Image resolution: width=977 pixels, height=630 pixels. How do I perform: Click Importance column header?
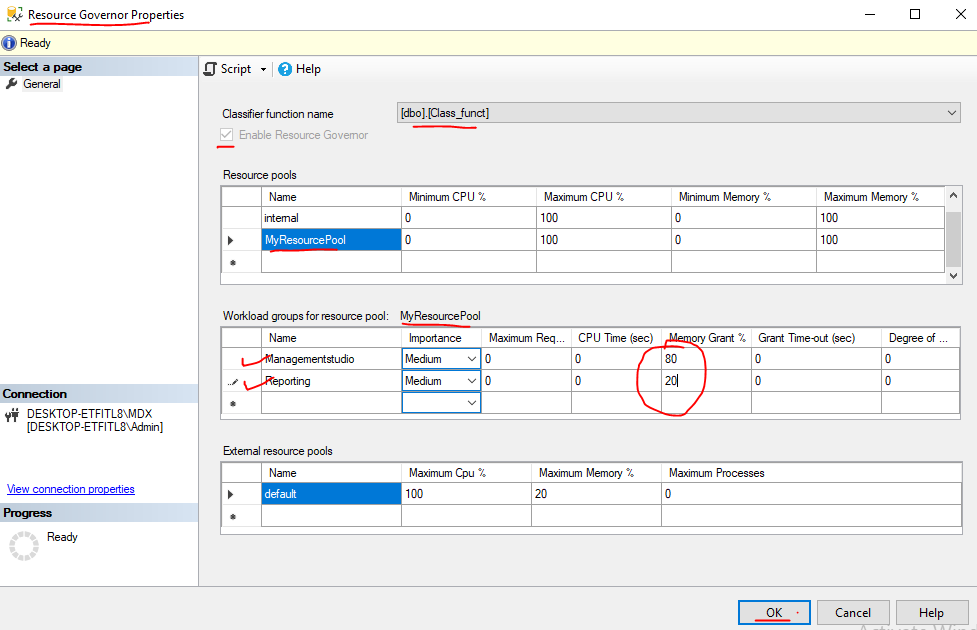441,338
